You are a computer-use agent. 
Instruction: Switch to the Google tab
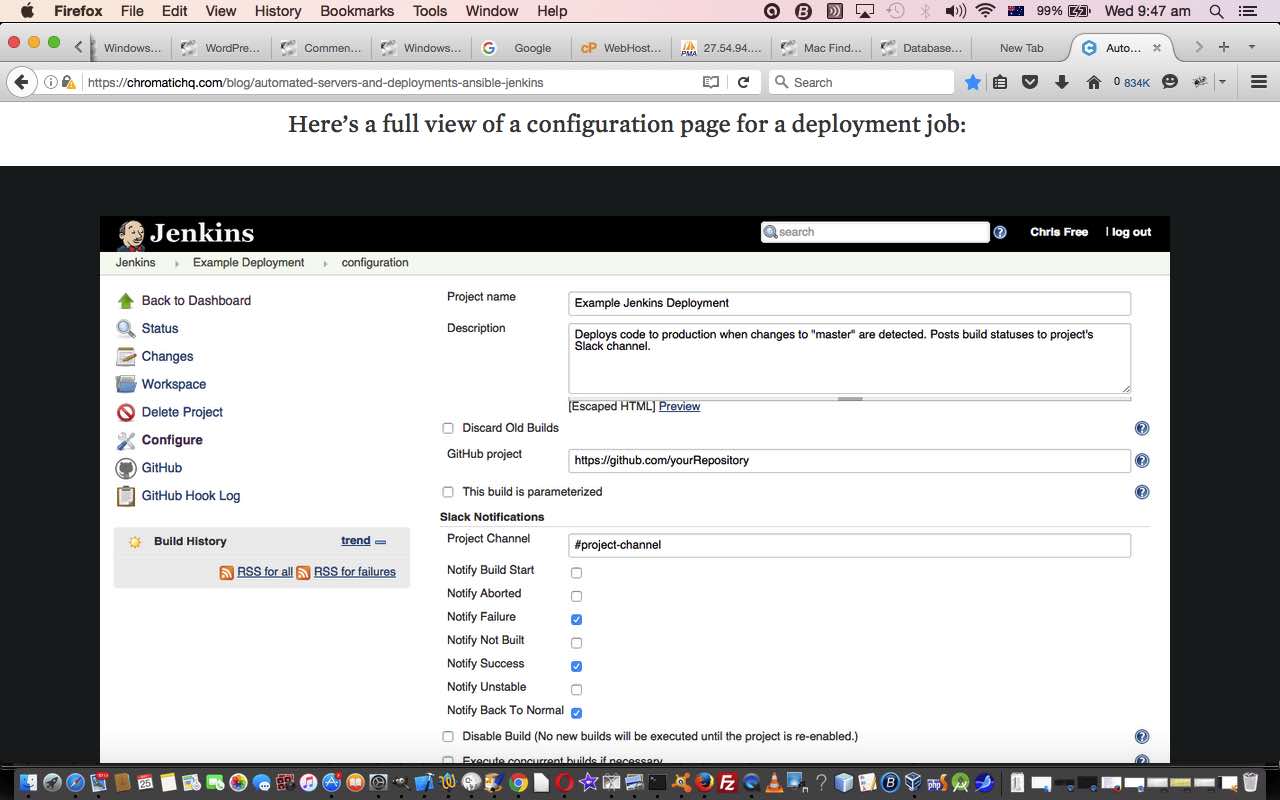522,48
